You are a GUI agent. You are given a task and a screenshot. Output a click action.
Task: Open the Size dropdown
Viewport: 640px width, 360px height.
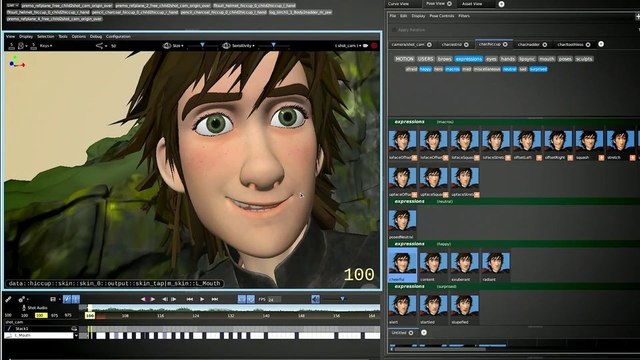178,46
